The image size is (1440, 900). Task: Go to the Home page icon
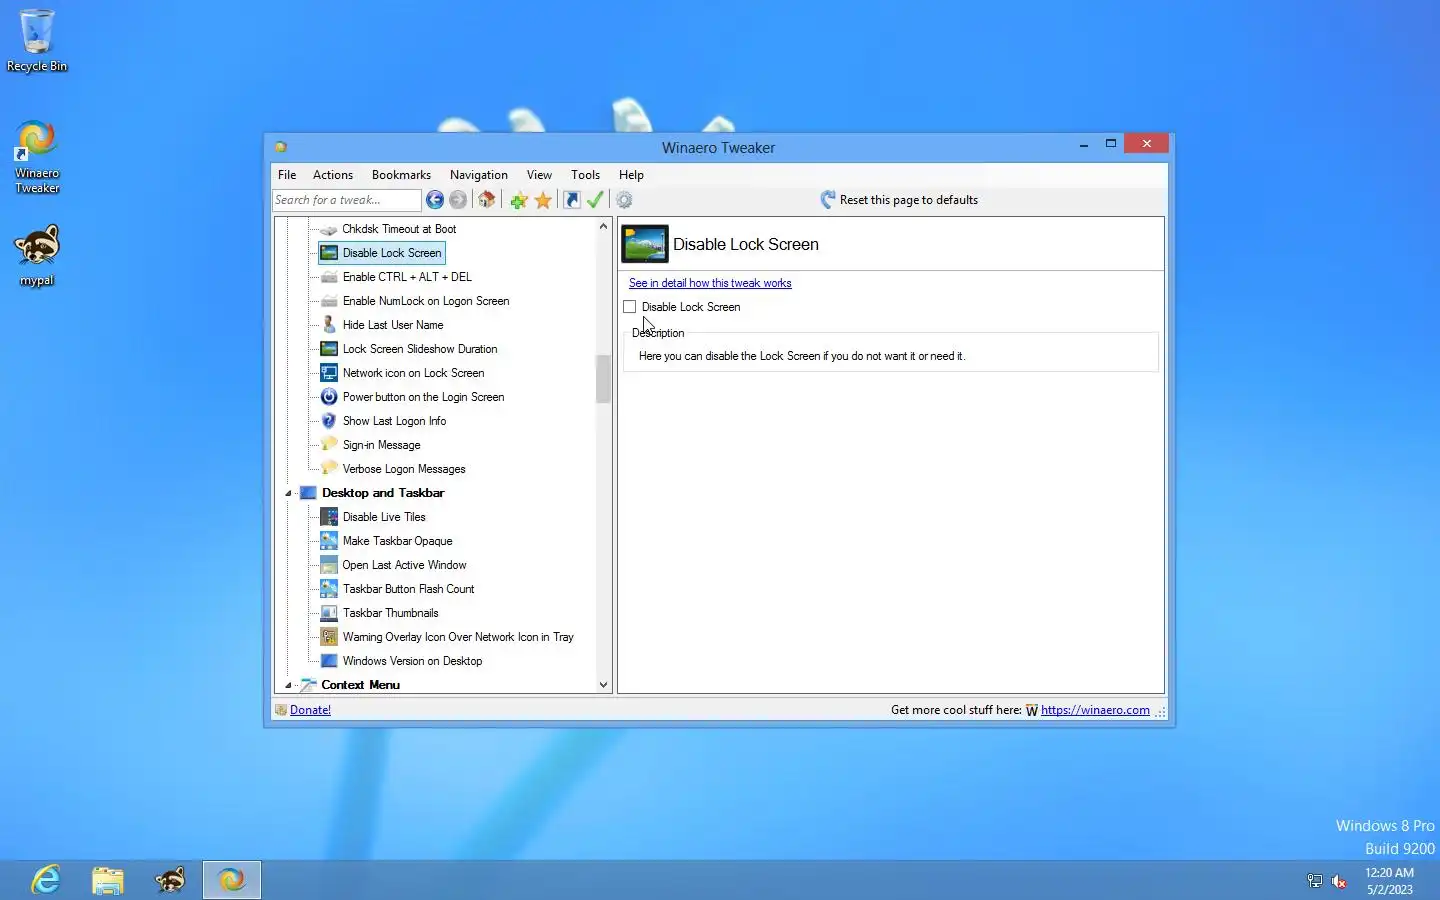[x=487, y=200]
